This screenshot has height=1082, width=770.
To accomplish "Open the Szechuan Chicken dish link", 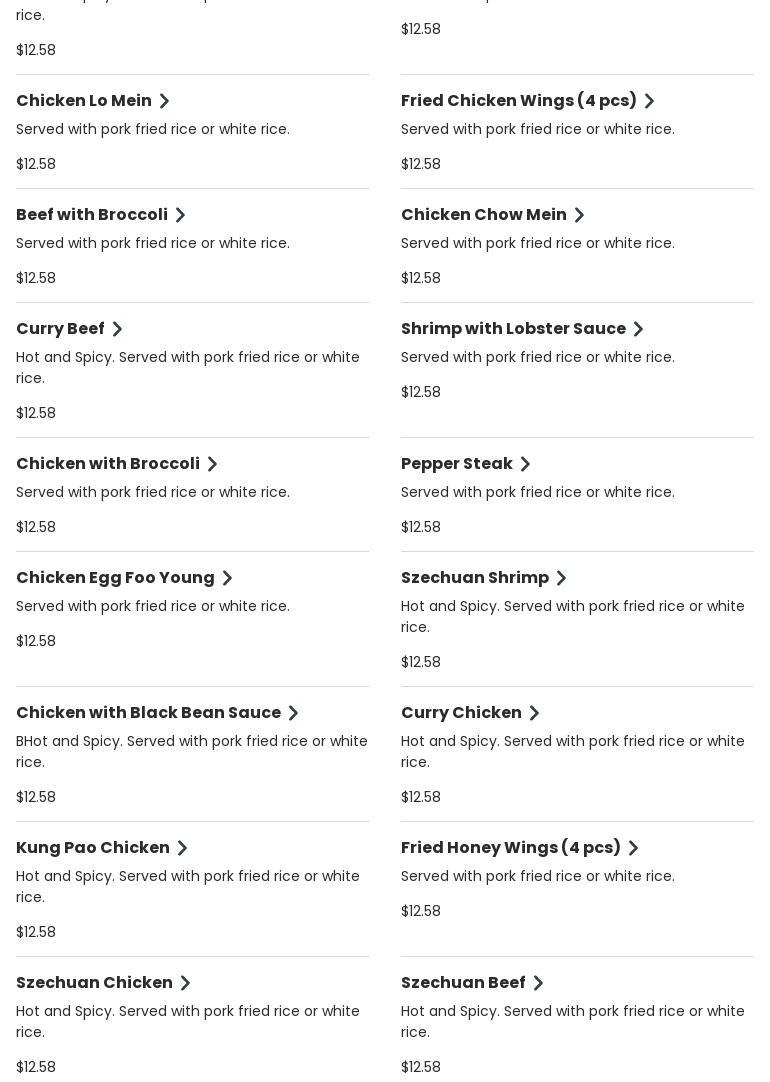I will pos(94,983).
